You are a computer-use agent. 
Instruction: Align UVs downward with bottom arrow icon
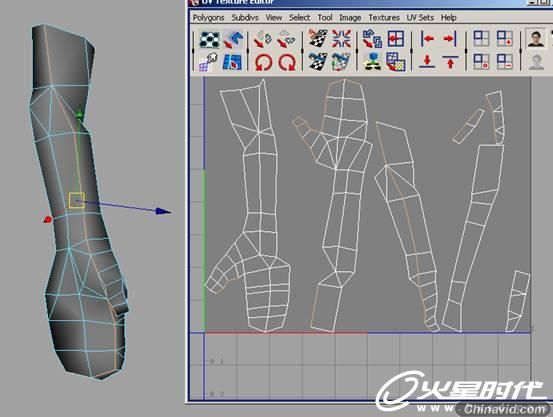click(427, 61)
